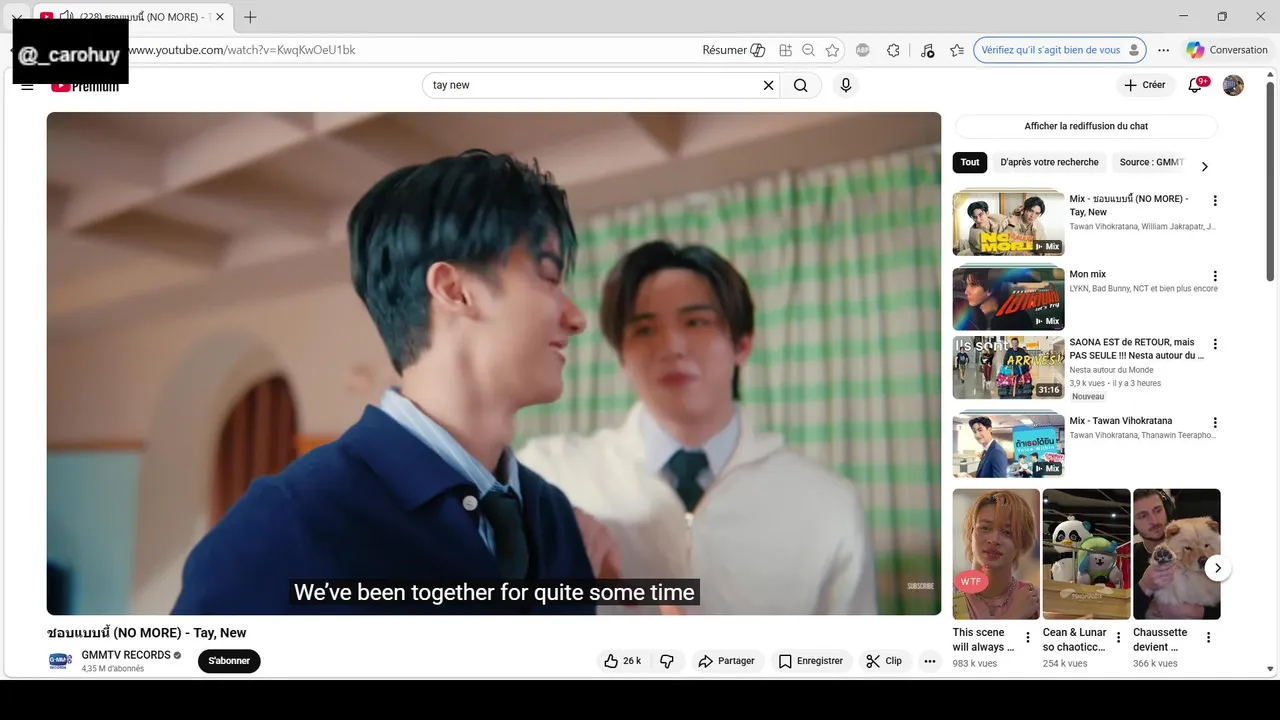The width and height of the screenshot is (1280, 720).
Task: Click the Partager share button
Action: [726, 661]
